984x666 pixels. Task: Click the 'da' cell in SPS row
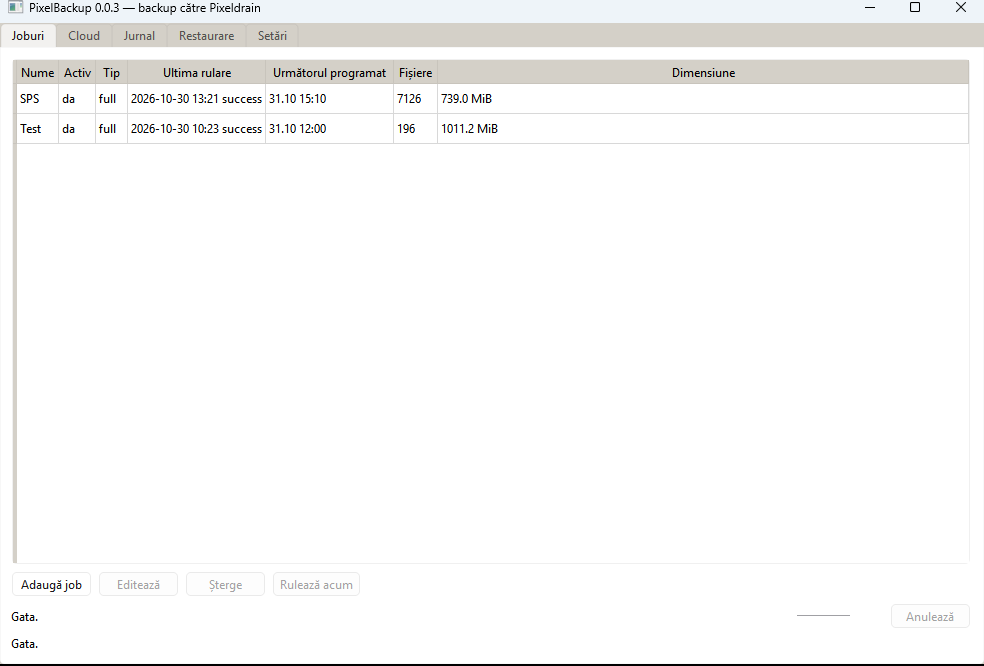pos(77,99)
